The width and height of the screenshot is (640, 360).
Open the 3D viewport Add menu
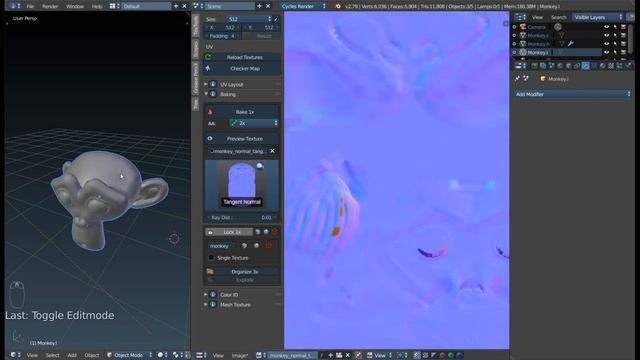point(72,355)
